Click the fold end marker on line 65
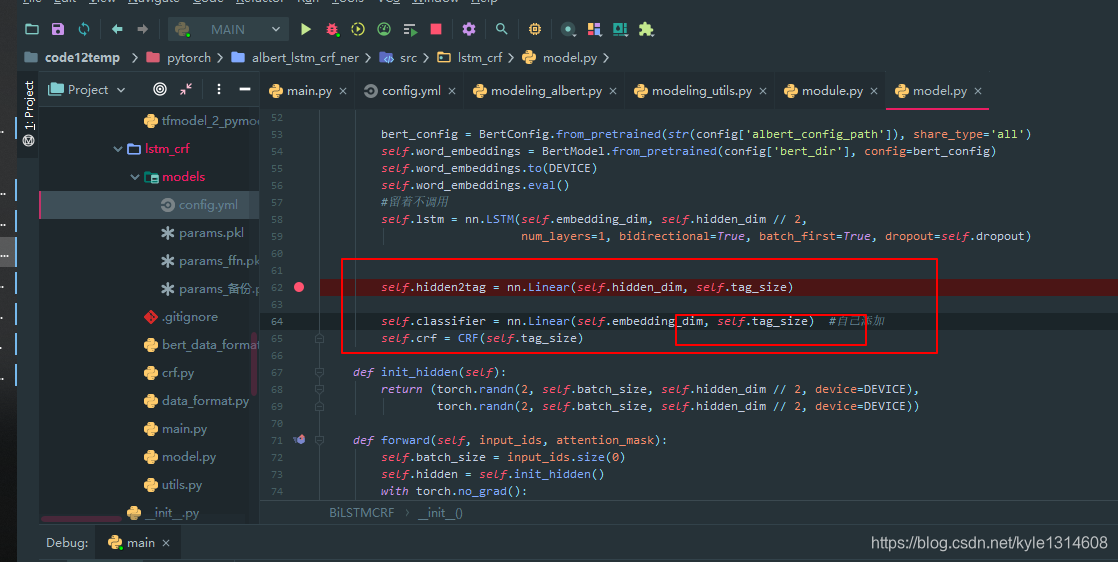 pos(319,338)
